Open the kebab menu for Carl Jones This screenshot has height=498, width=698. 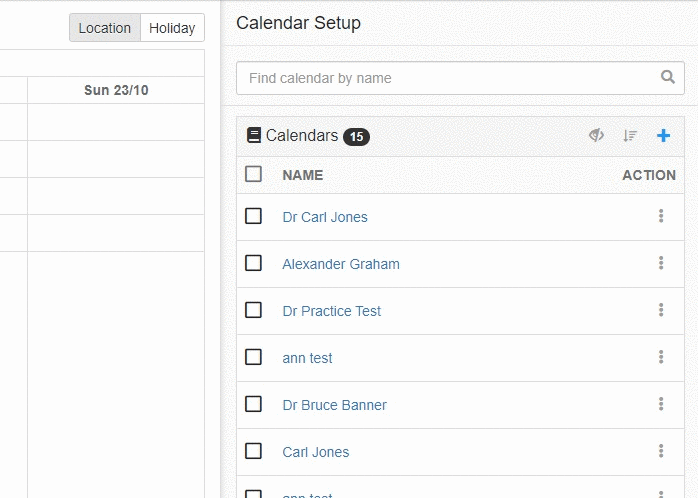pyautogui.click(x=661, y=451)
